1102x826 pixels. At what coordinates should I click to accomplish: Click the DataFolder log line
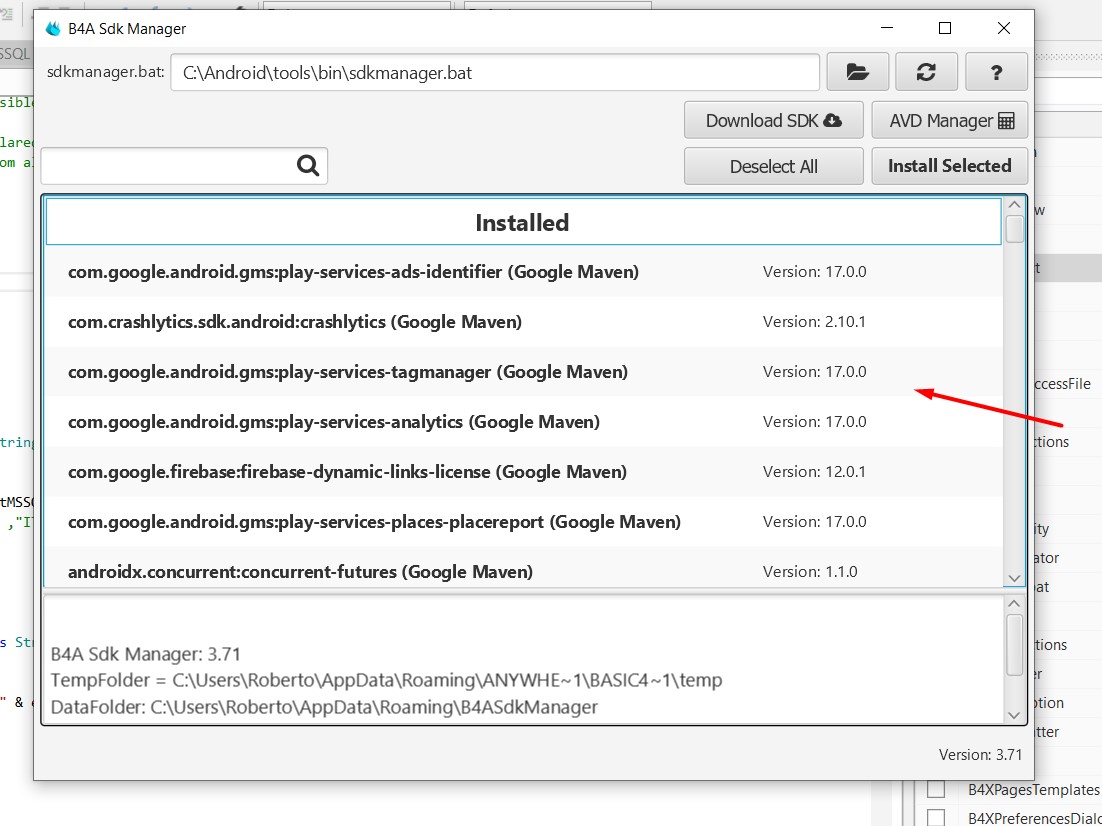click(x=324, y=707)
